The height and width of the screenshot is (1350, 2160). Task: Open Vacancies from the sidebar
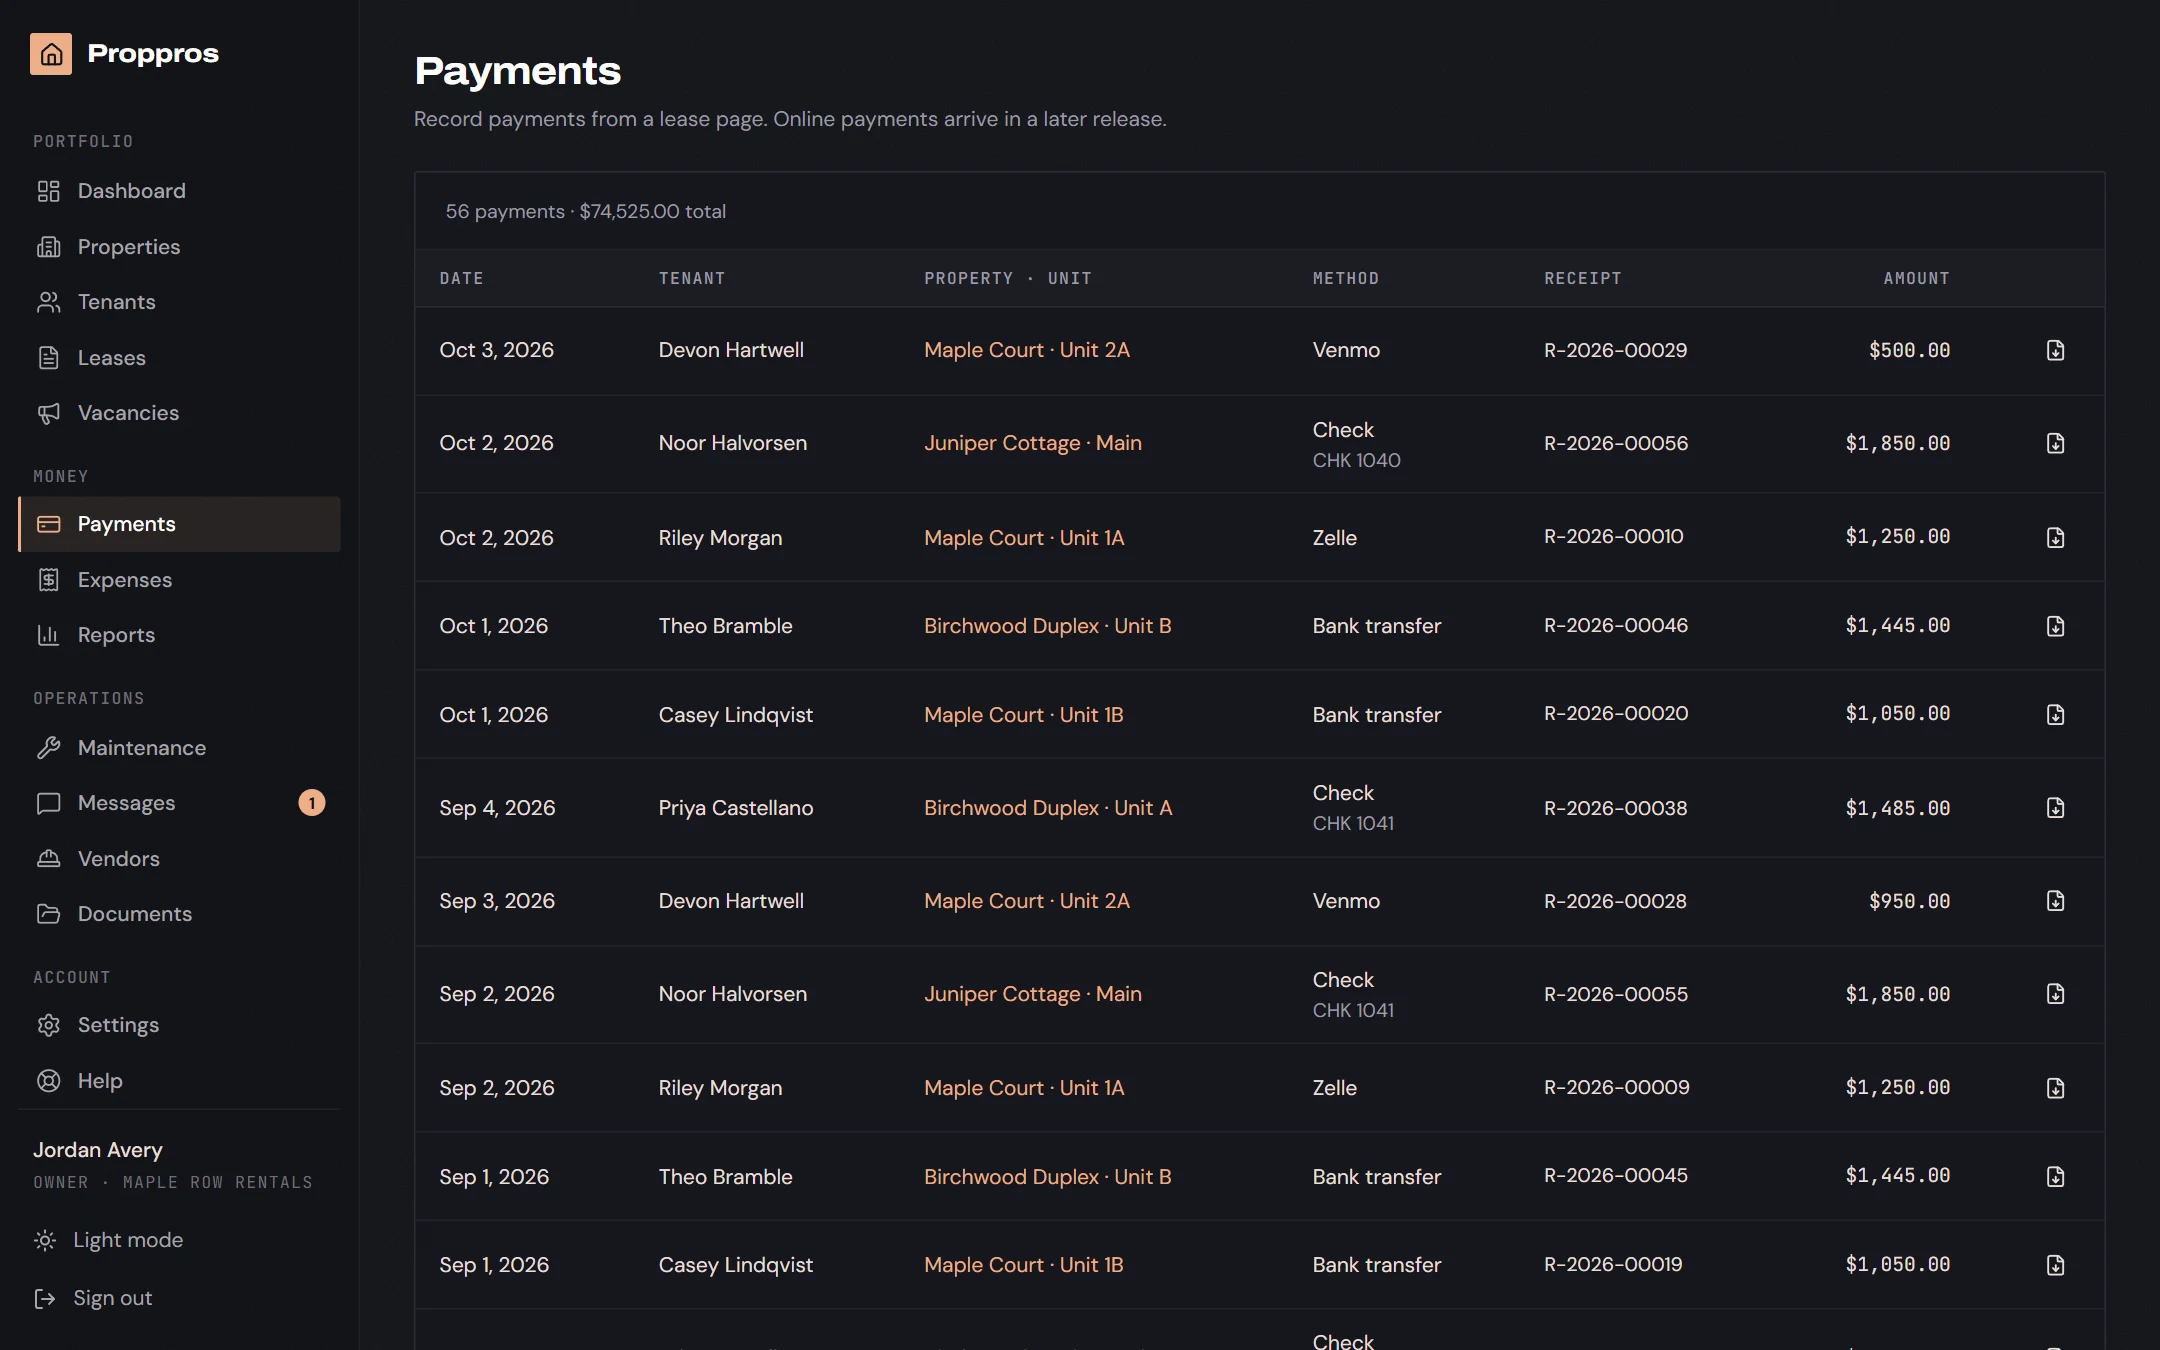pyautogui.click(x=179, y=413)
